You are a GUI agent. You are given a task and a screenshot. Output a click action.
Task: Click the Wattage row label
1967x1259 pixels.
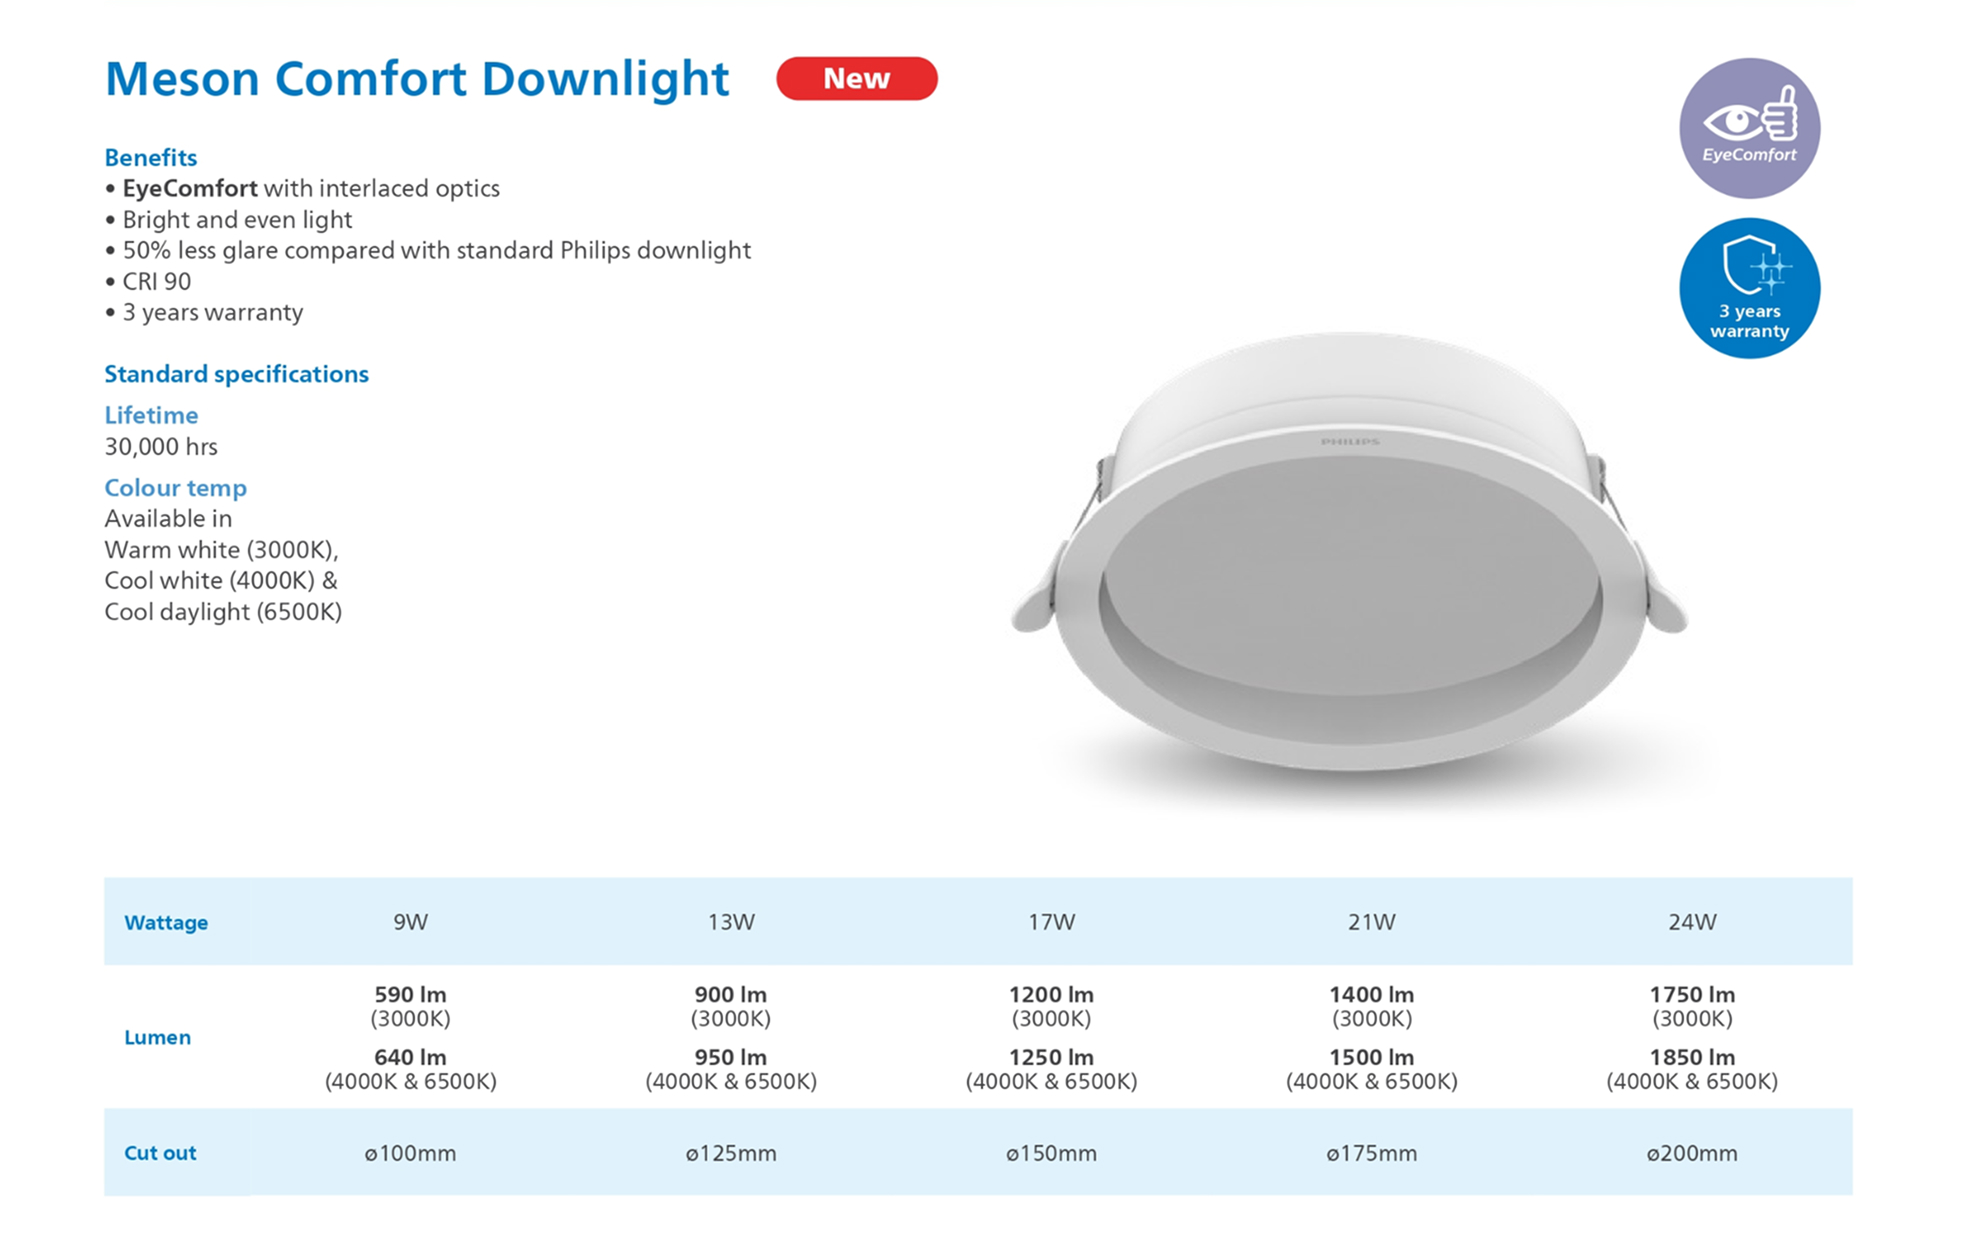(x=166, y=923)
